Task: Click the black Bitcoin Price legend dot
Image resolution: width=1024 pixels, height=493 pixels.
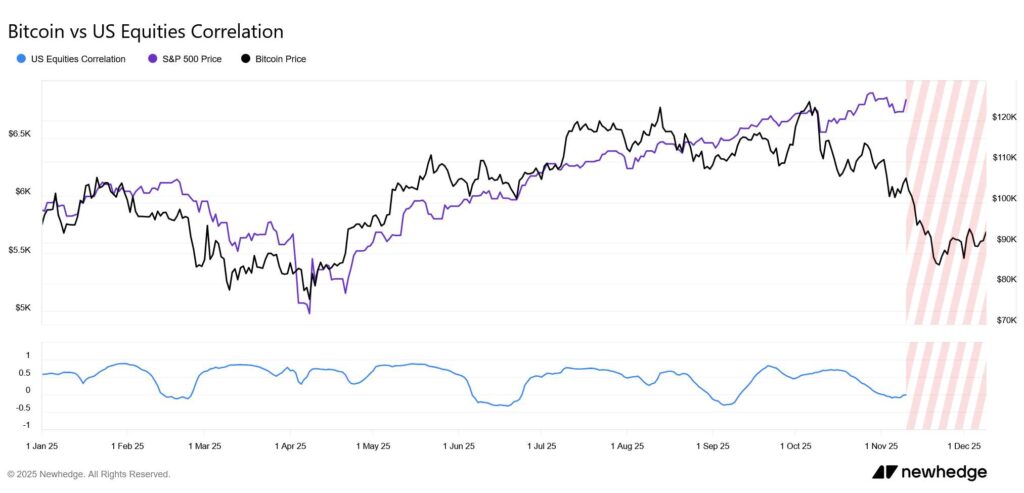Action: coord(245,59)
